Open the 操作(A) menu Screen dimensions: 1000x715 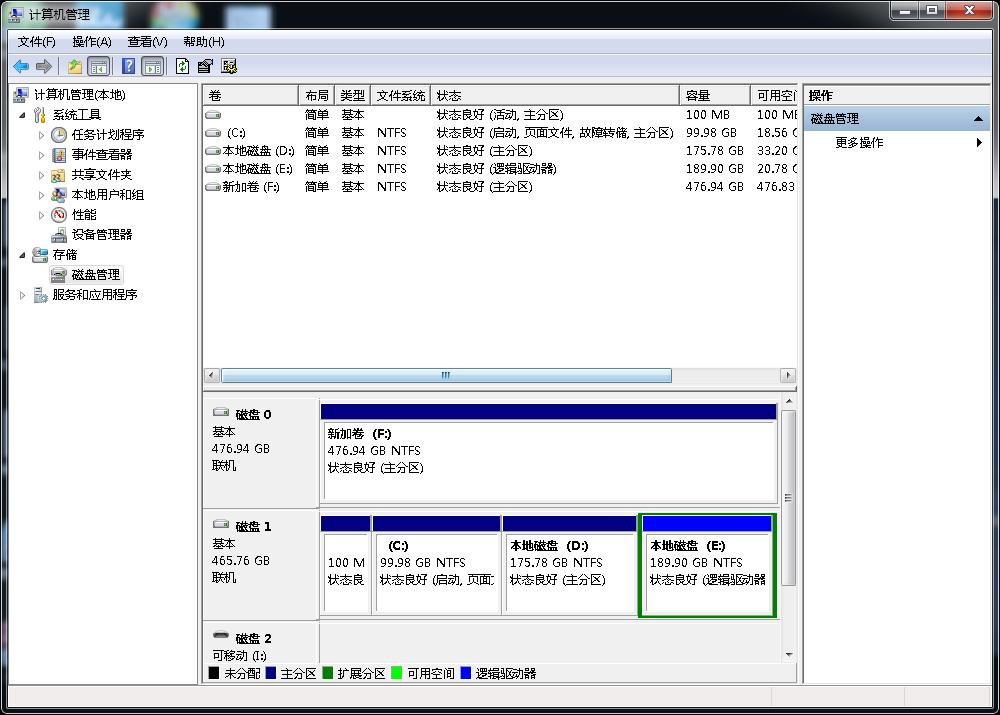pos(91,42)
